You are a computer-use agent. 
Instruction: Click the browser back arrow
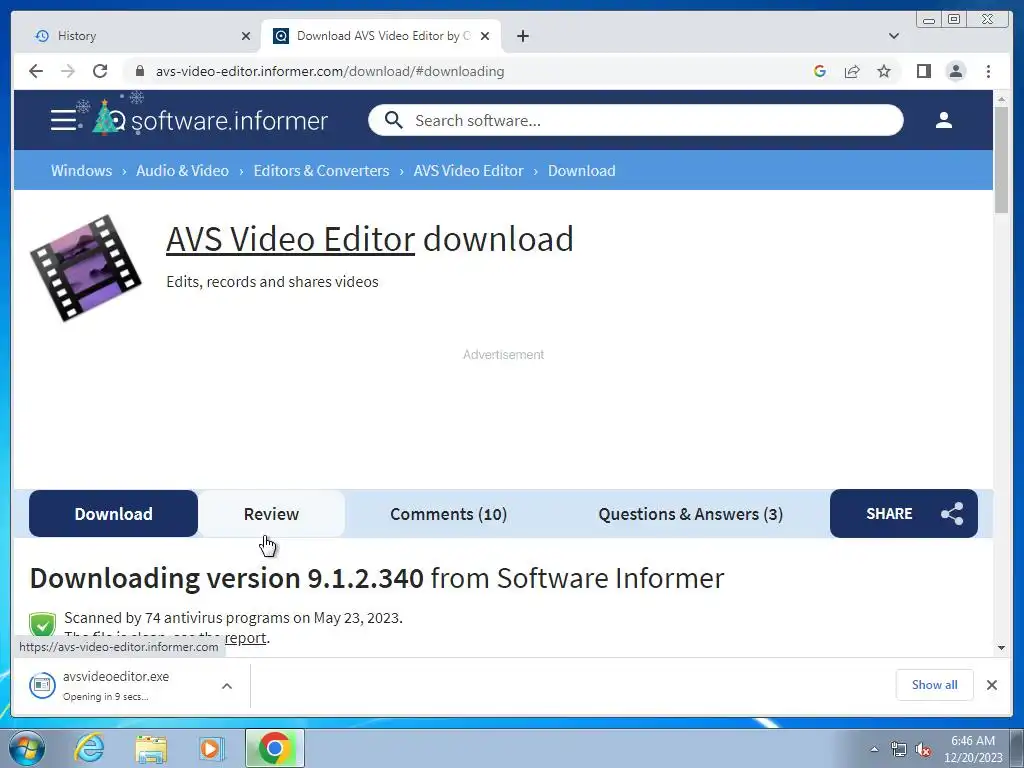point(36,71)
